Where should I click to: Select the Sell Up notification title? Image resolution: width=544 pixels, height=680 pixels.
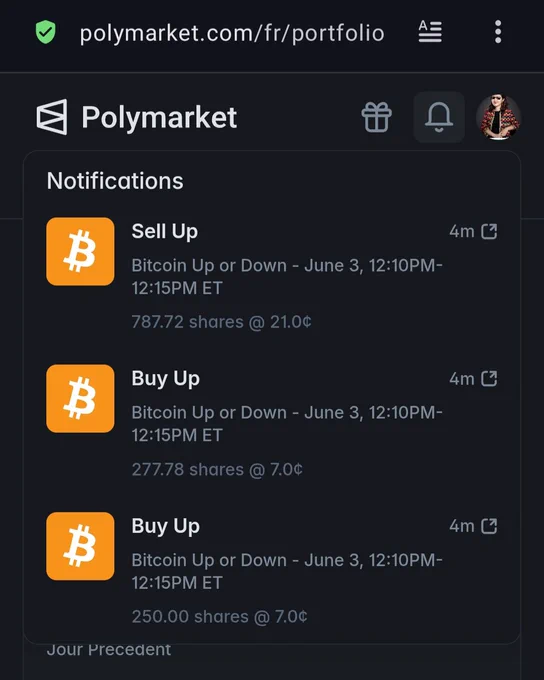tap(165, 232)
